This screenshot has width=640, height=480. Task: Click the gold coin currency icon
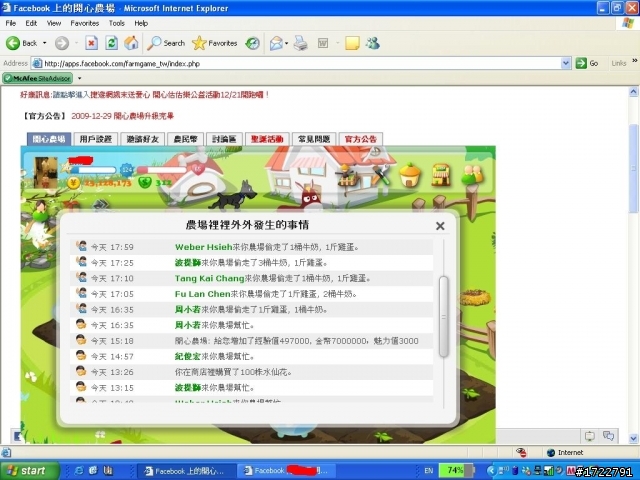73,182
